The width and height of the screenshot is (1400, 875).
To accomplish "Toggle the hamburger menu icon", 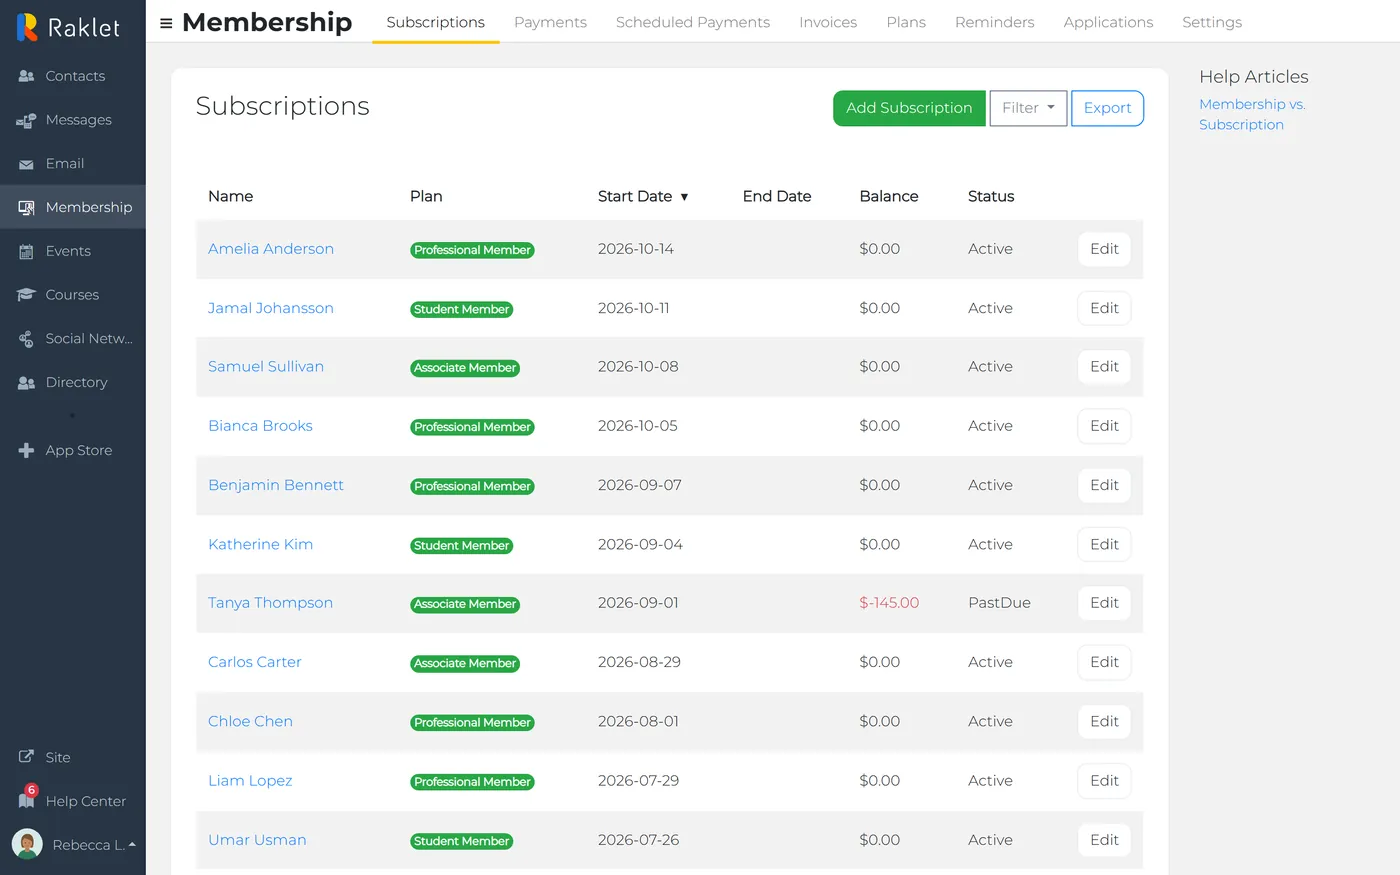I will (166, 23).
